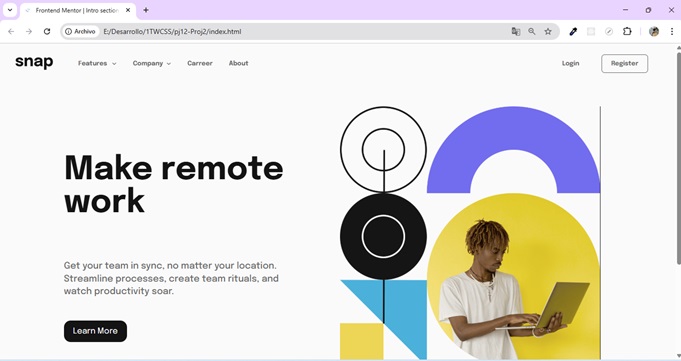Image resolution: width=681 pixels, height=361 pixels.
Task: Click the browser back arrow
Action: 11,31
